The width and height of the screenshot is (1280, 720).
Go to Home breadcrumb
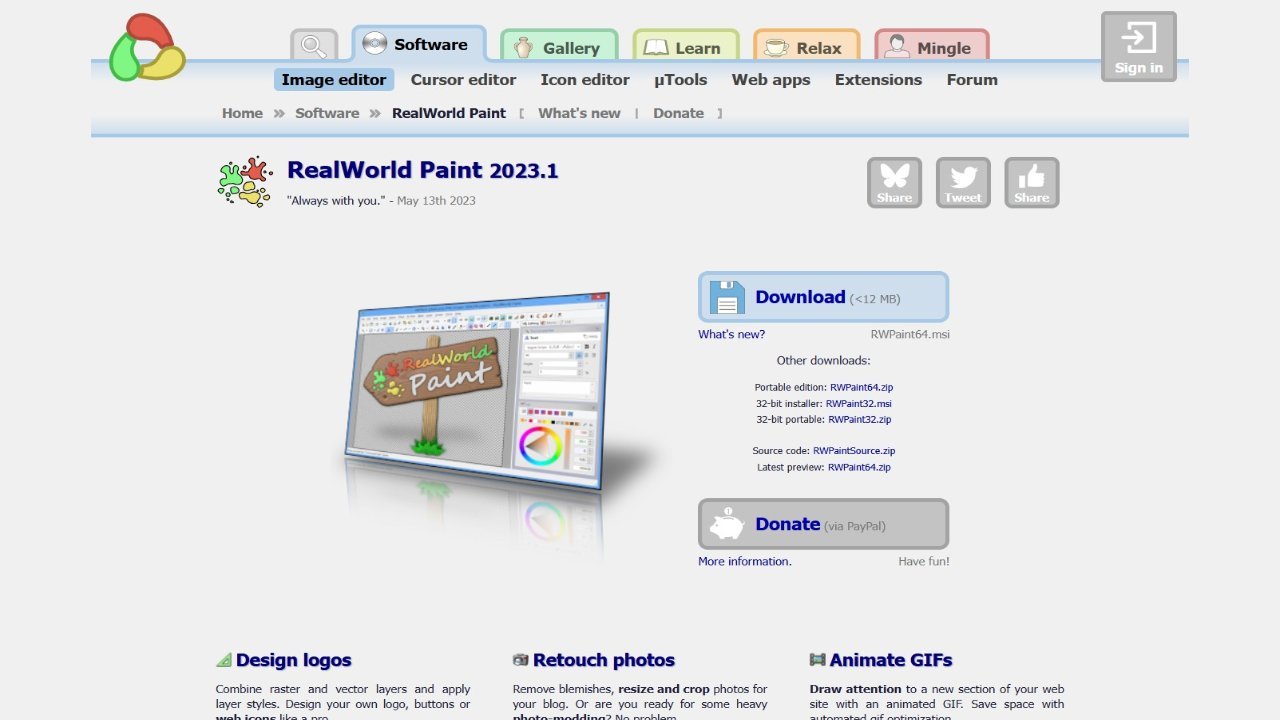point(242,113)
